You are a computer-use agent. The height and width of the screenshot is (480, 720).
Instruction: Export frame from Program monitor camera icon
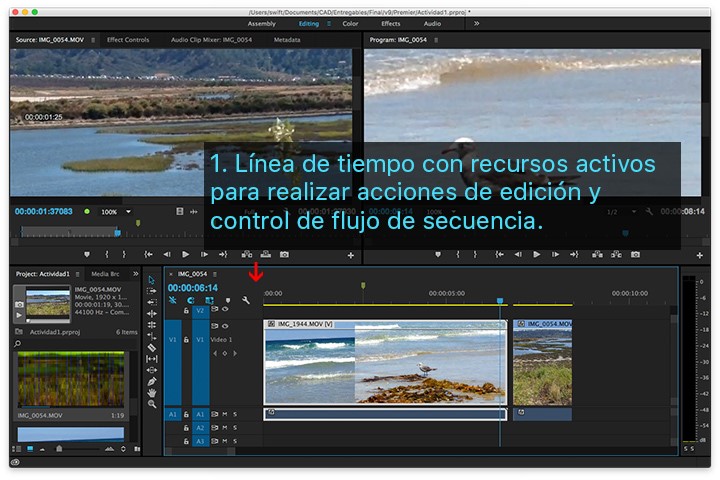(635, 254)
